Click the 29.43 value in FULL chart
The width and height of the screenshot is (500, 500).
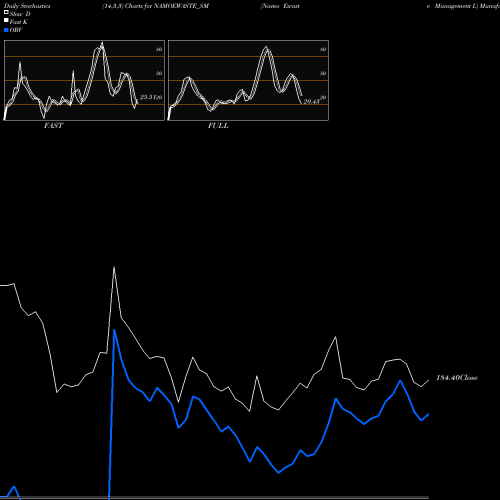pos(311,101)
